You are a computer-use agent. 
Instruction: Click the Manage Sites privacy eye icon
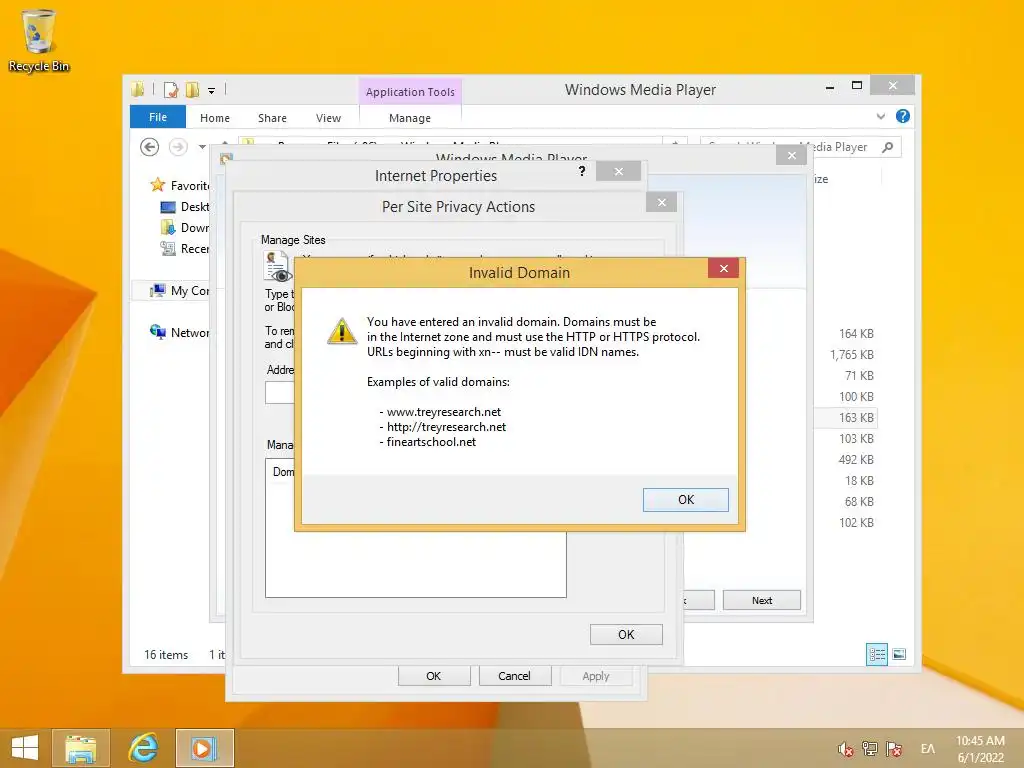[278, 266]
